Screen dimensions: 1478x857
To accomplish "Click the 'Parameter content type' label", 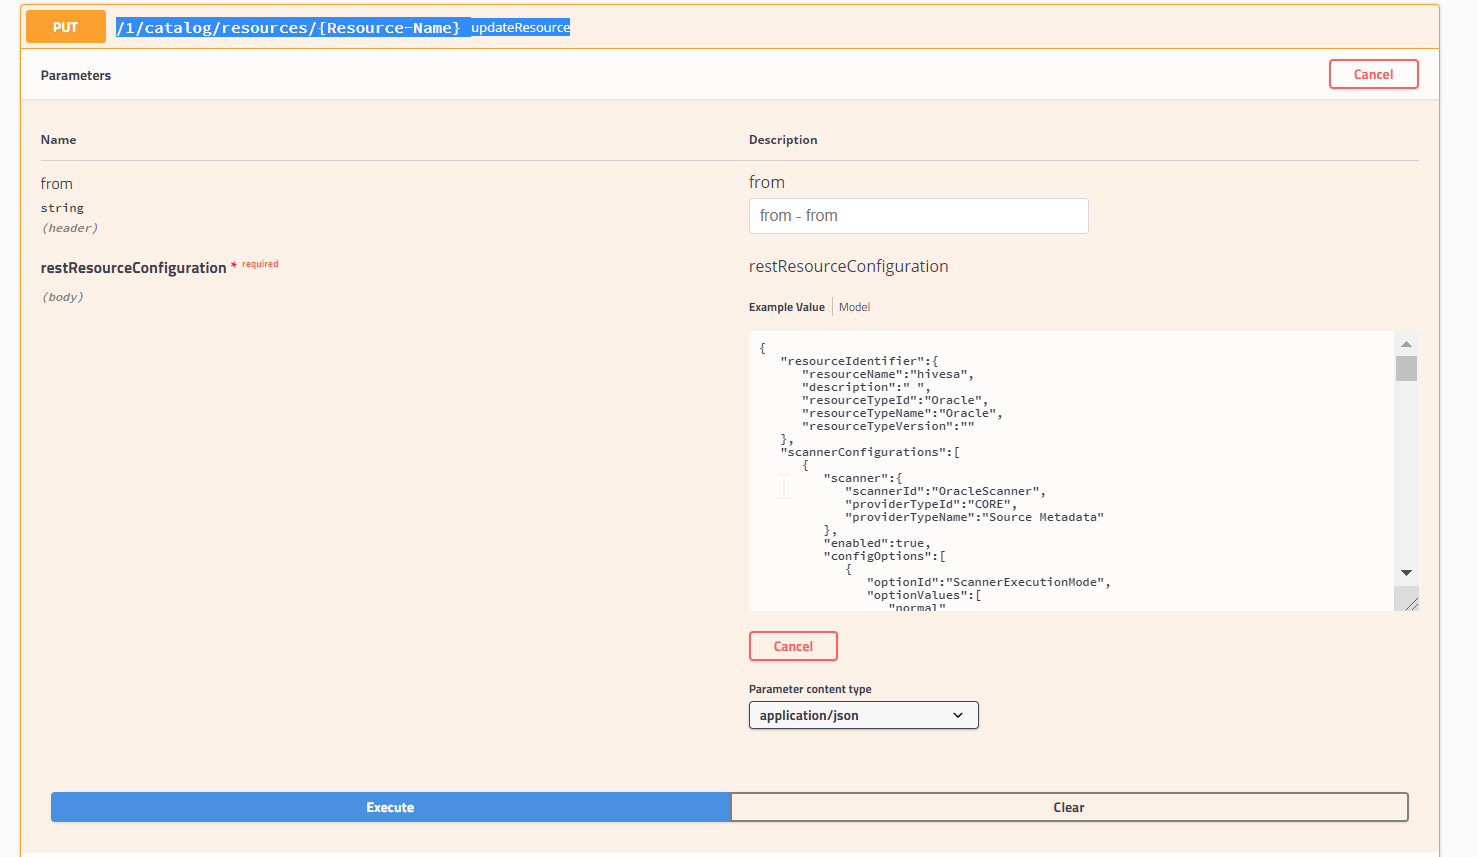I will tap(810, 689).
